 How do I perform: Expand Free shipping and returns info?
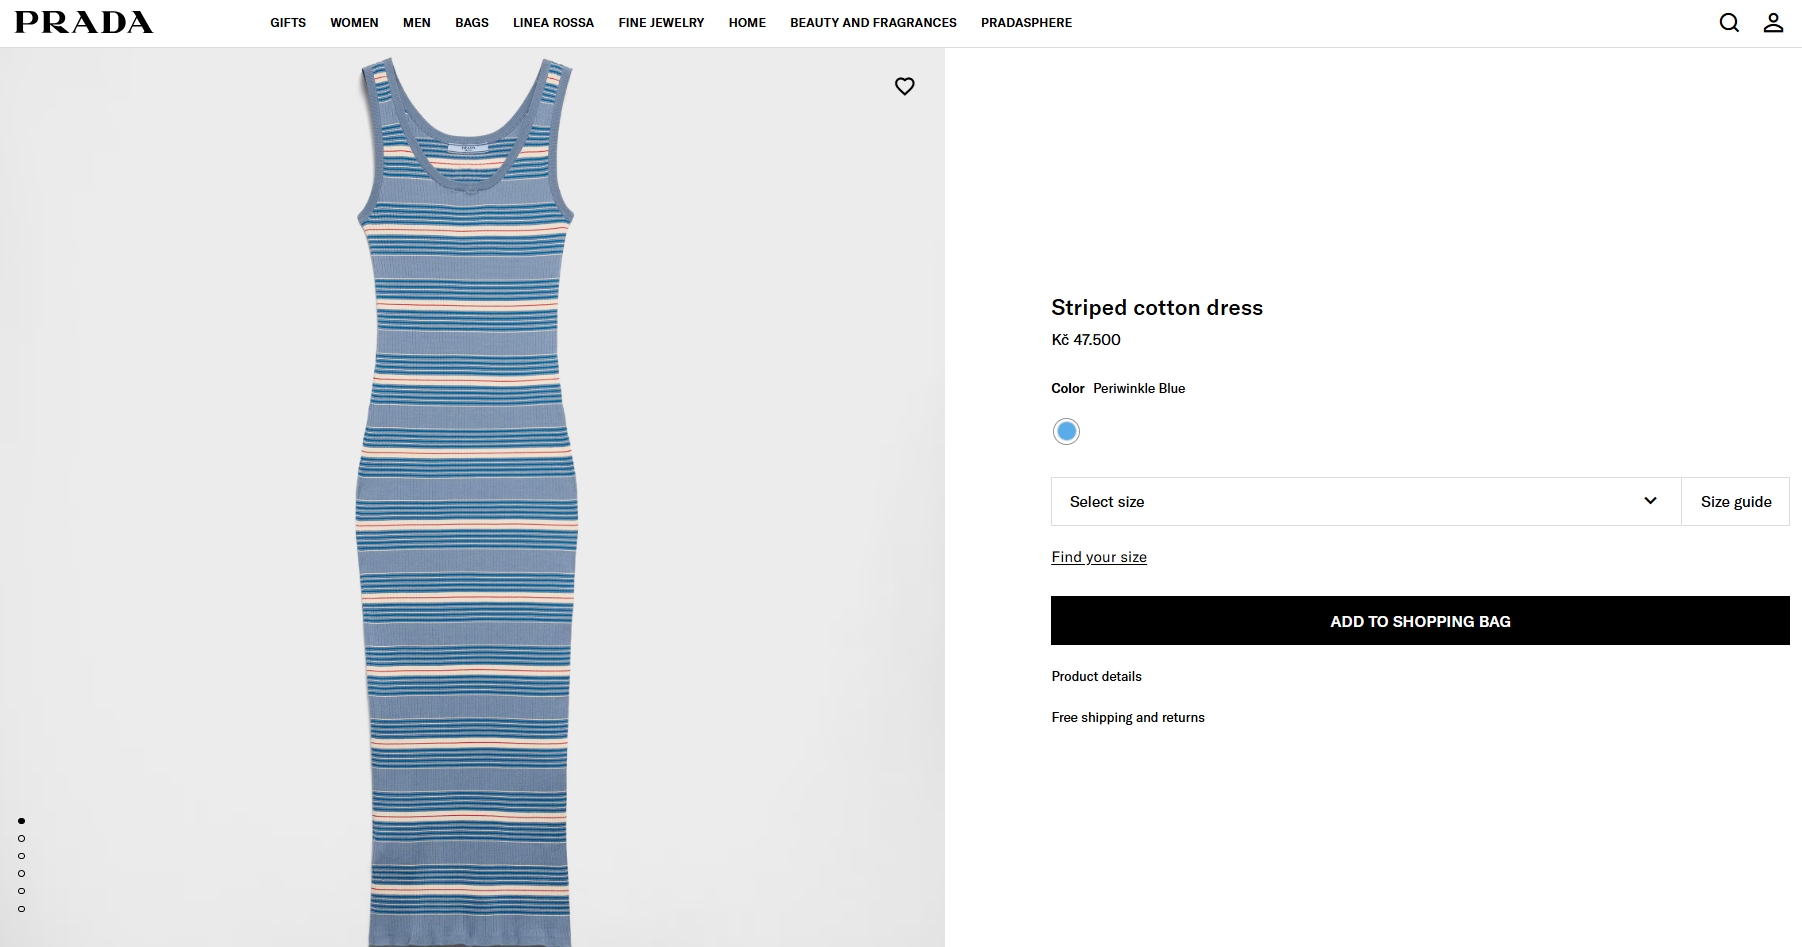click(x=1127, y=717)
